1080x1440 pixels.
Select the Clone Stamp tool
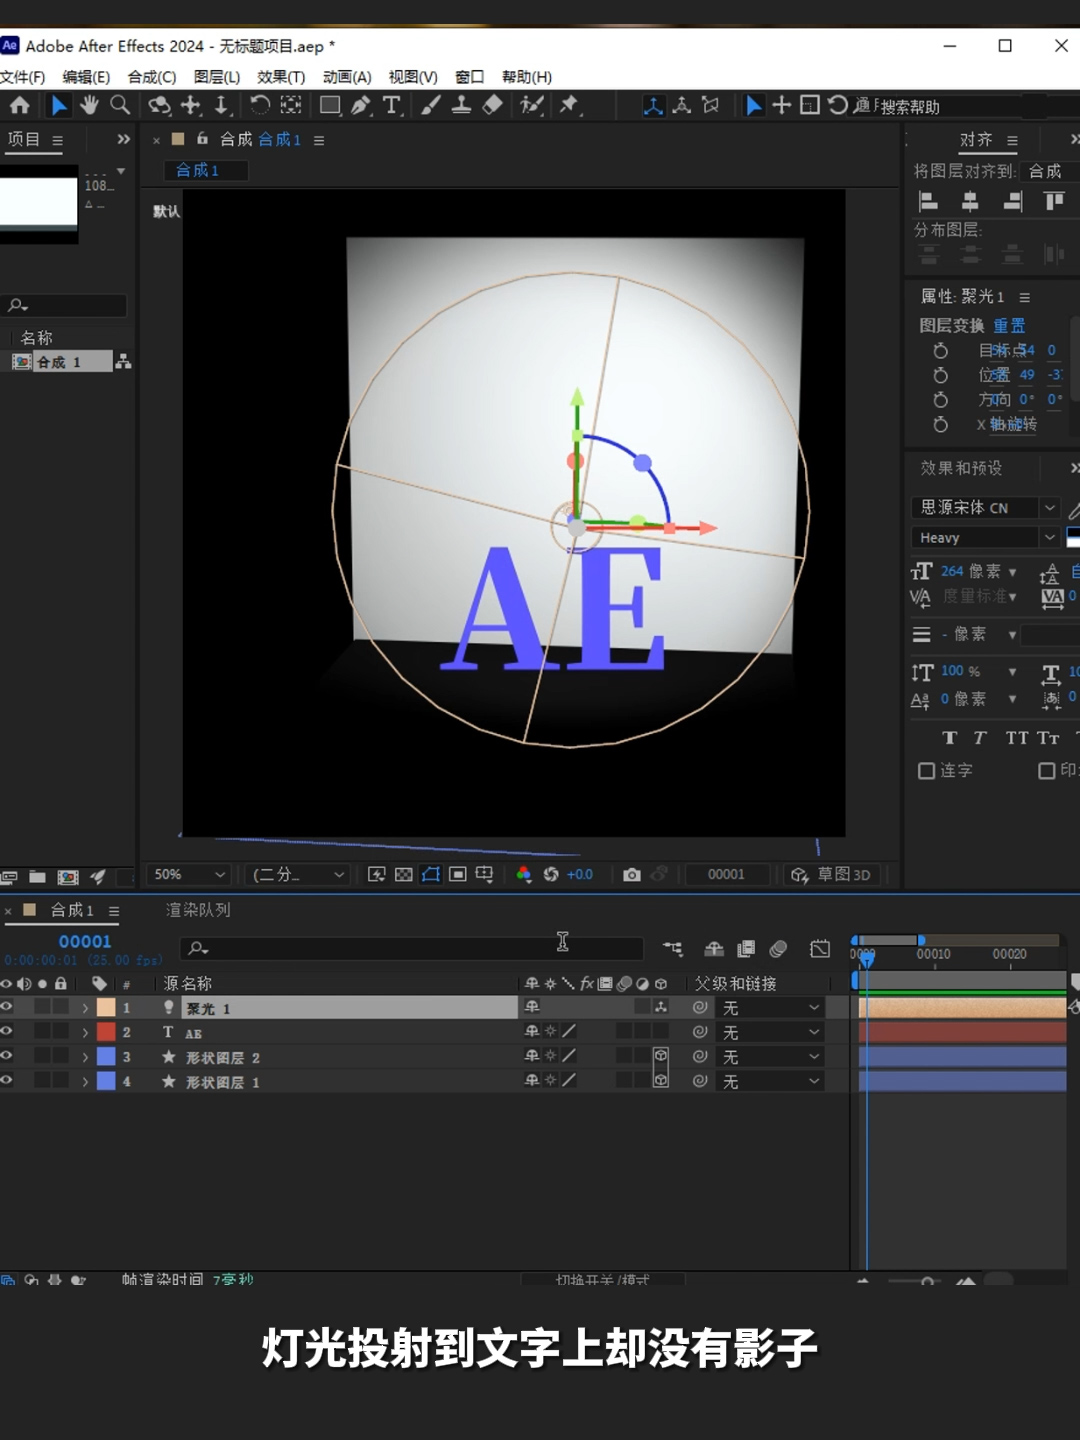[x=461, y=105]
